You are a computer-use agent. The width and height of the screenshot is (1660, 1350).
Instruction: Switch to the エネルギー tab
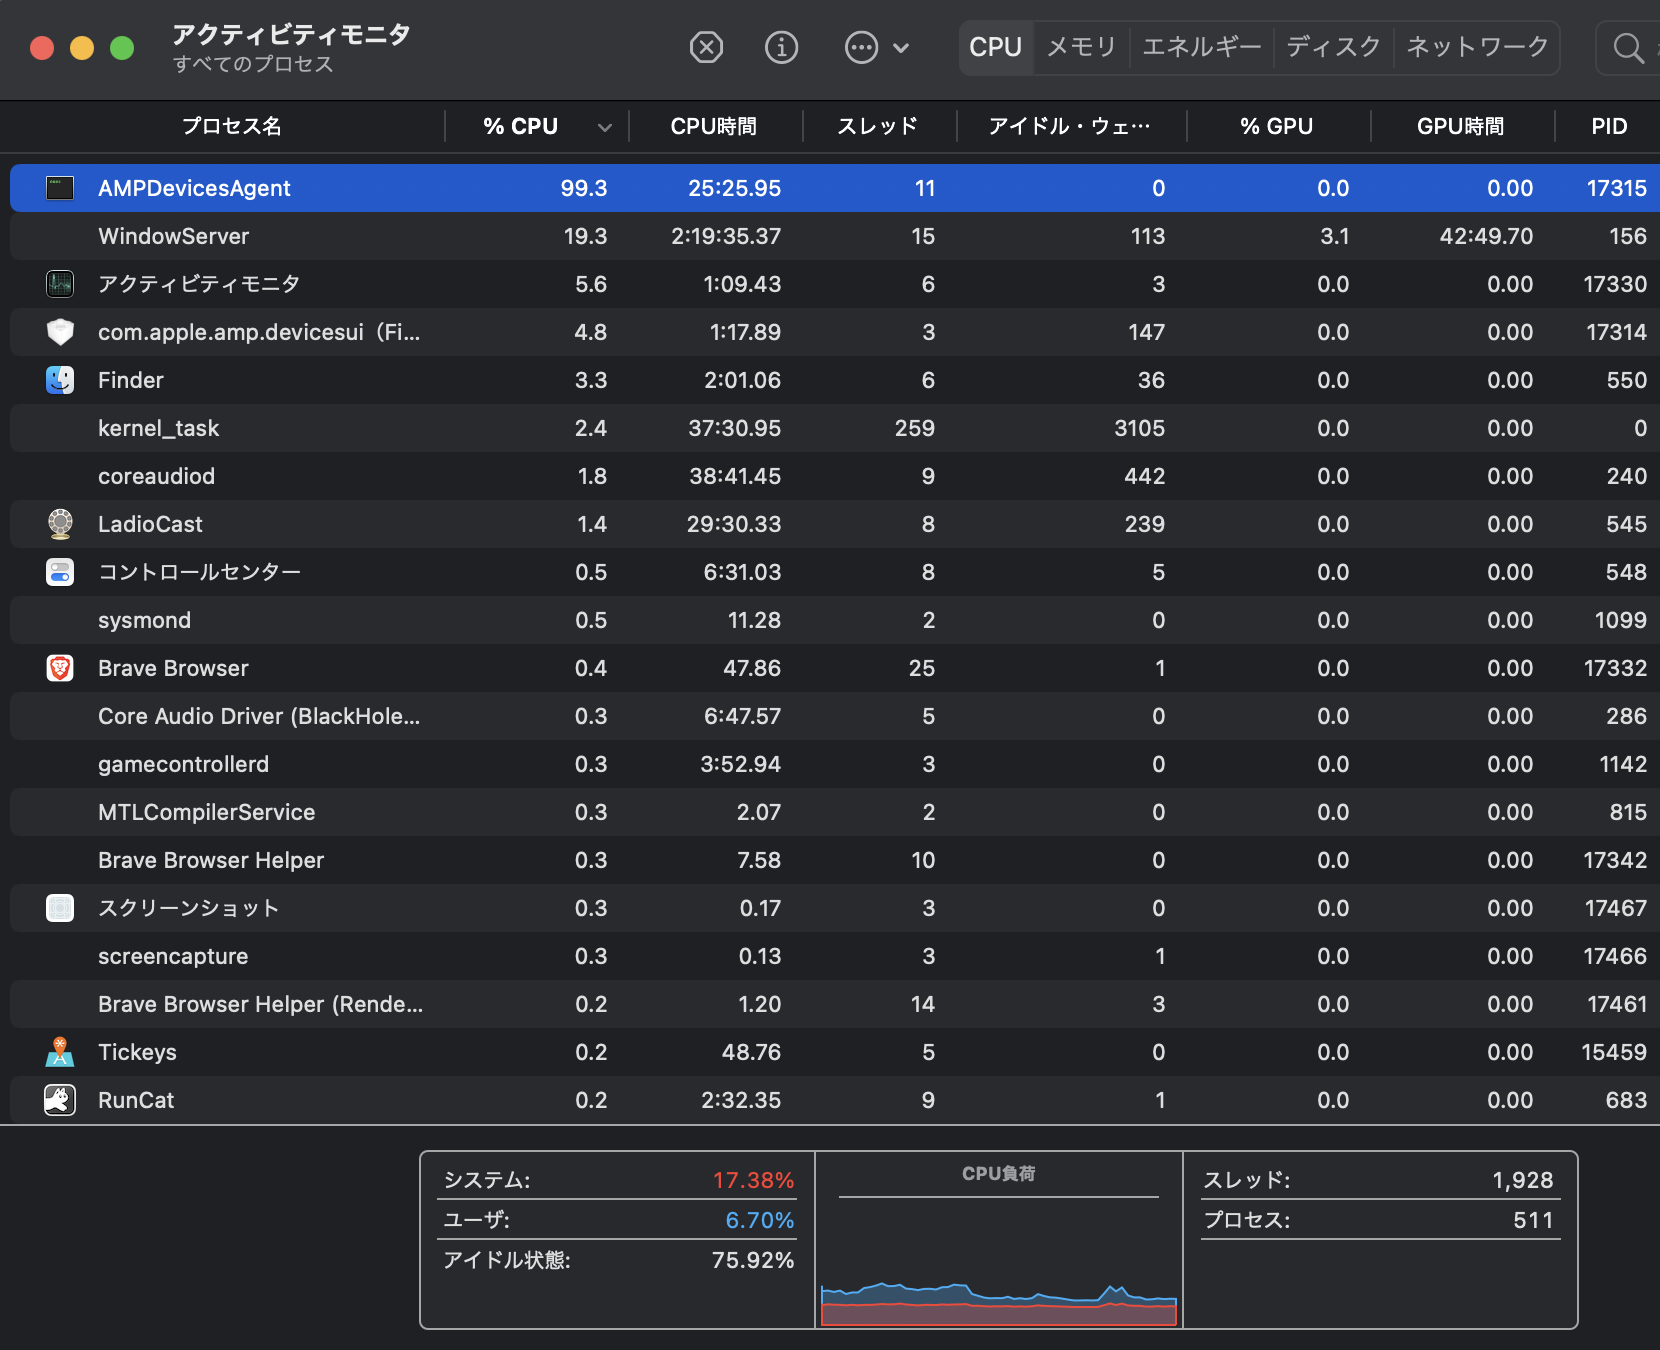(1201, 47)
